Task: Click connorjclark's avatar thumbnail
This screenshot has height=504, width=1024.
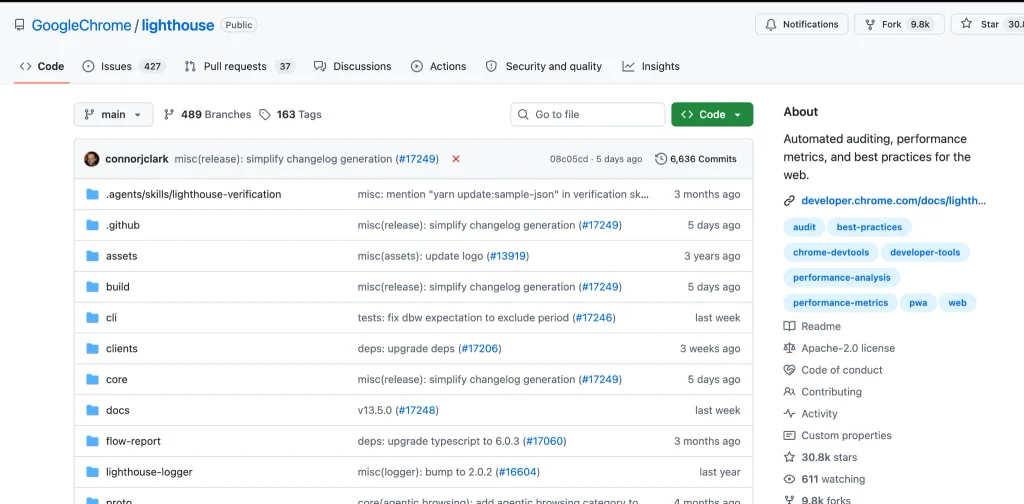Action: [x=92, y=159]
